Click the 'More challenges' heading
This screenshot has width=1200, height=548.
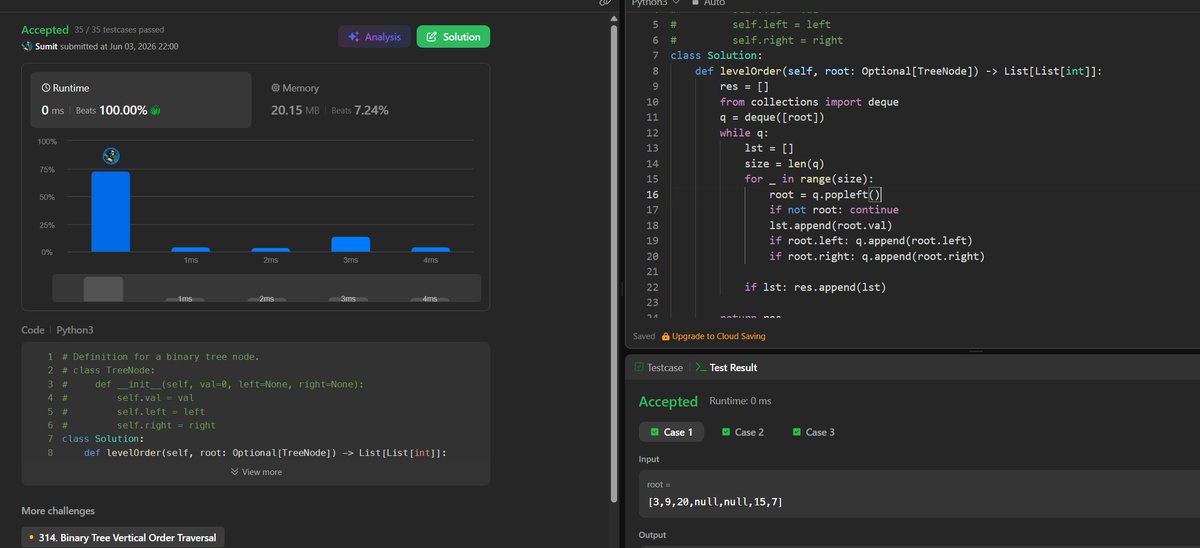(x=58, y=511)
